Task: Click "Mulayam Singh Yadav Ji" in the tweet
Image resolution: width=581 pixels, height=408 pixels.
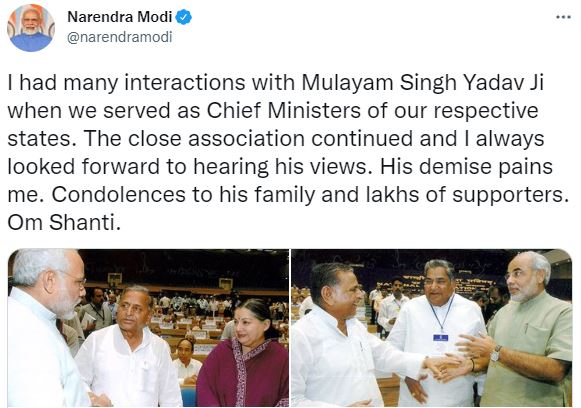Action: tap(422, 83)
